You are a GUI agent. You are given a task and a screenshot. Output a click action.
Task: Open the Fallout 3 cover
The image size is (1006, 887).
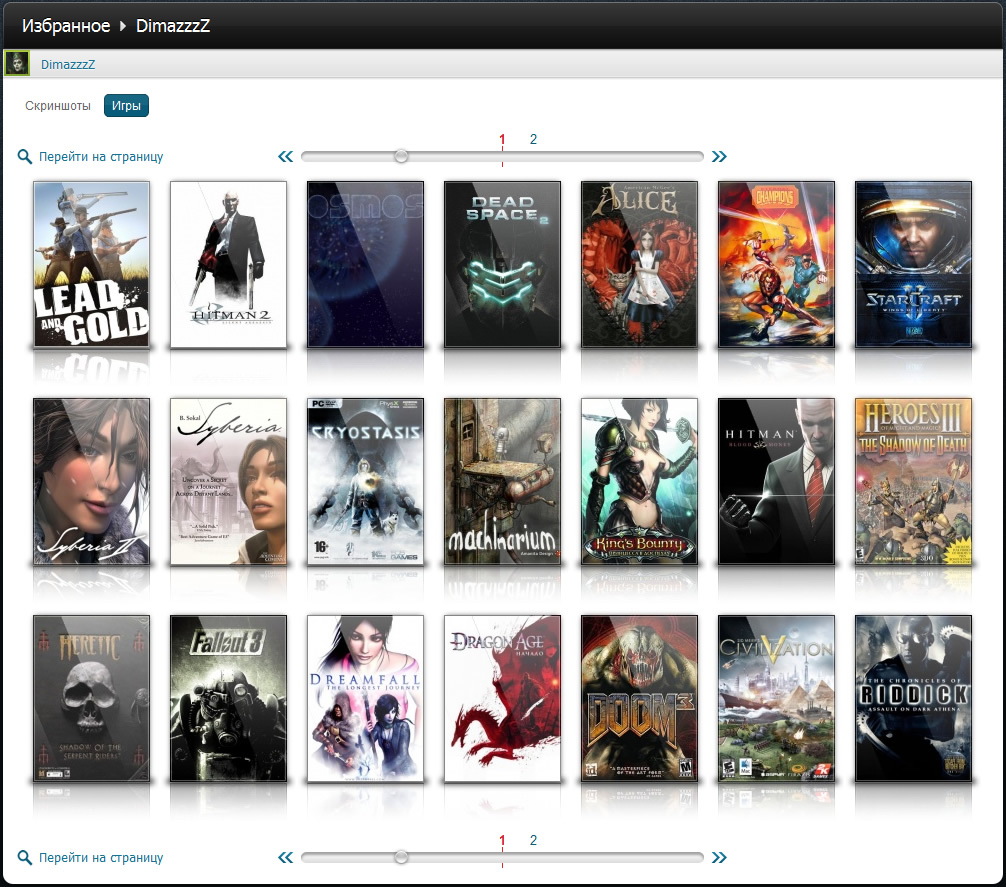[228, 698]
